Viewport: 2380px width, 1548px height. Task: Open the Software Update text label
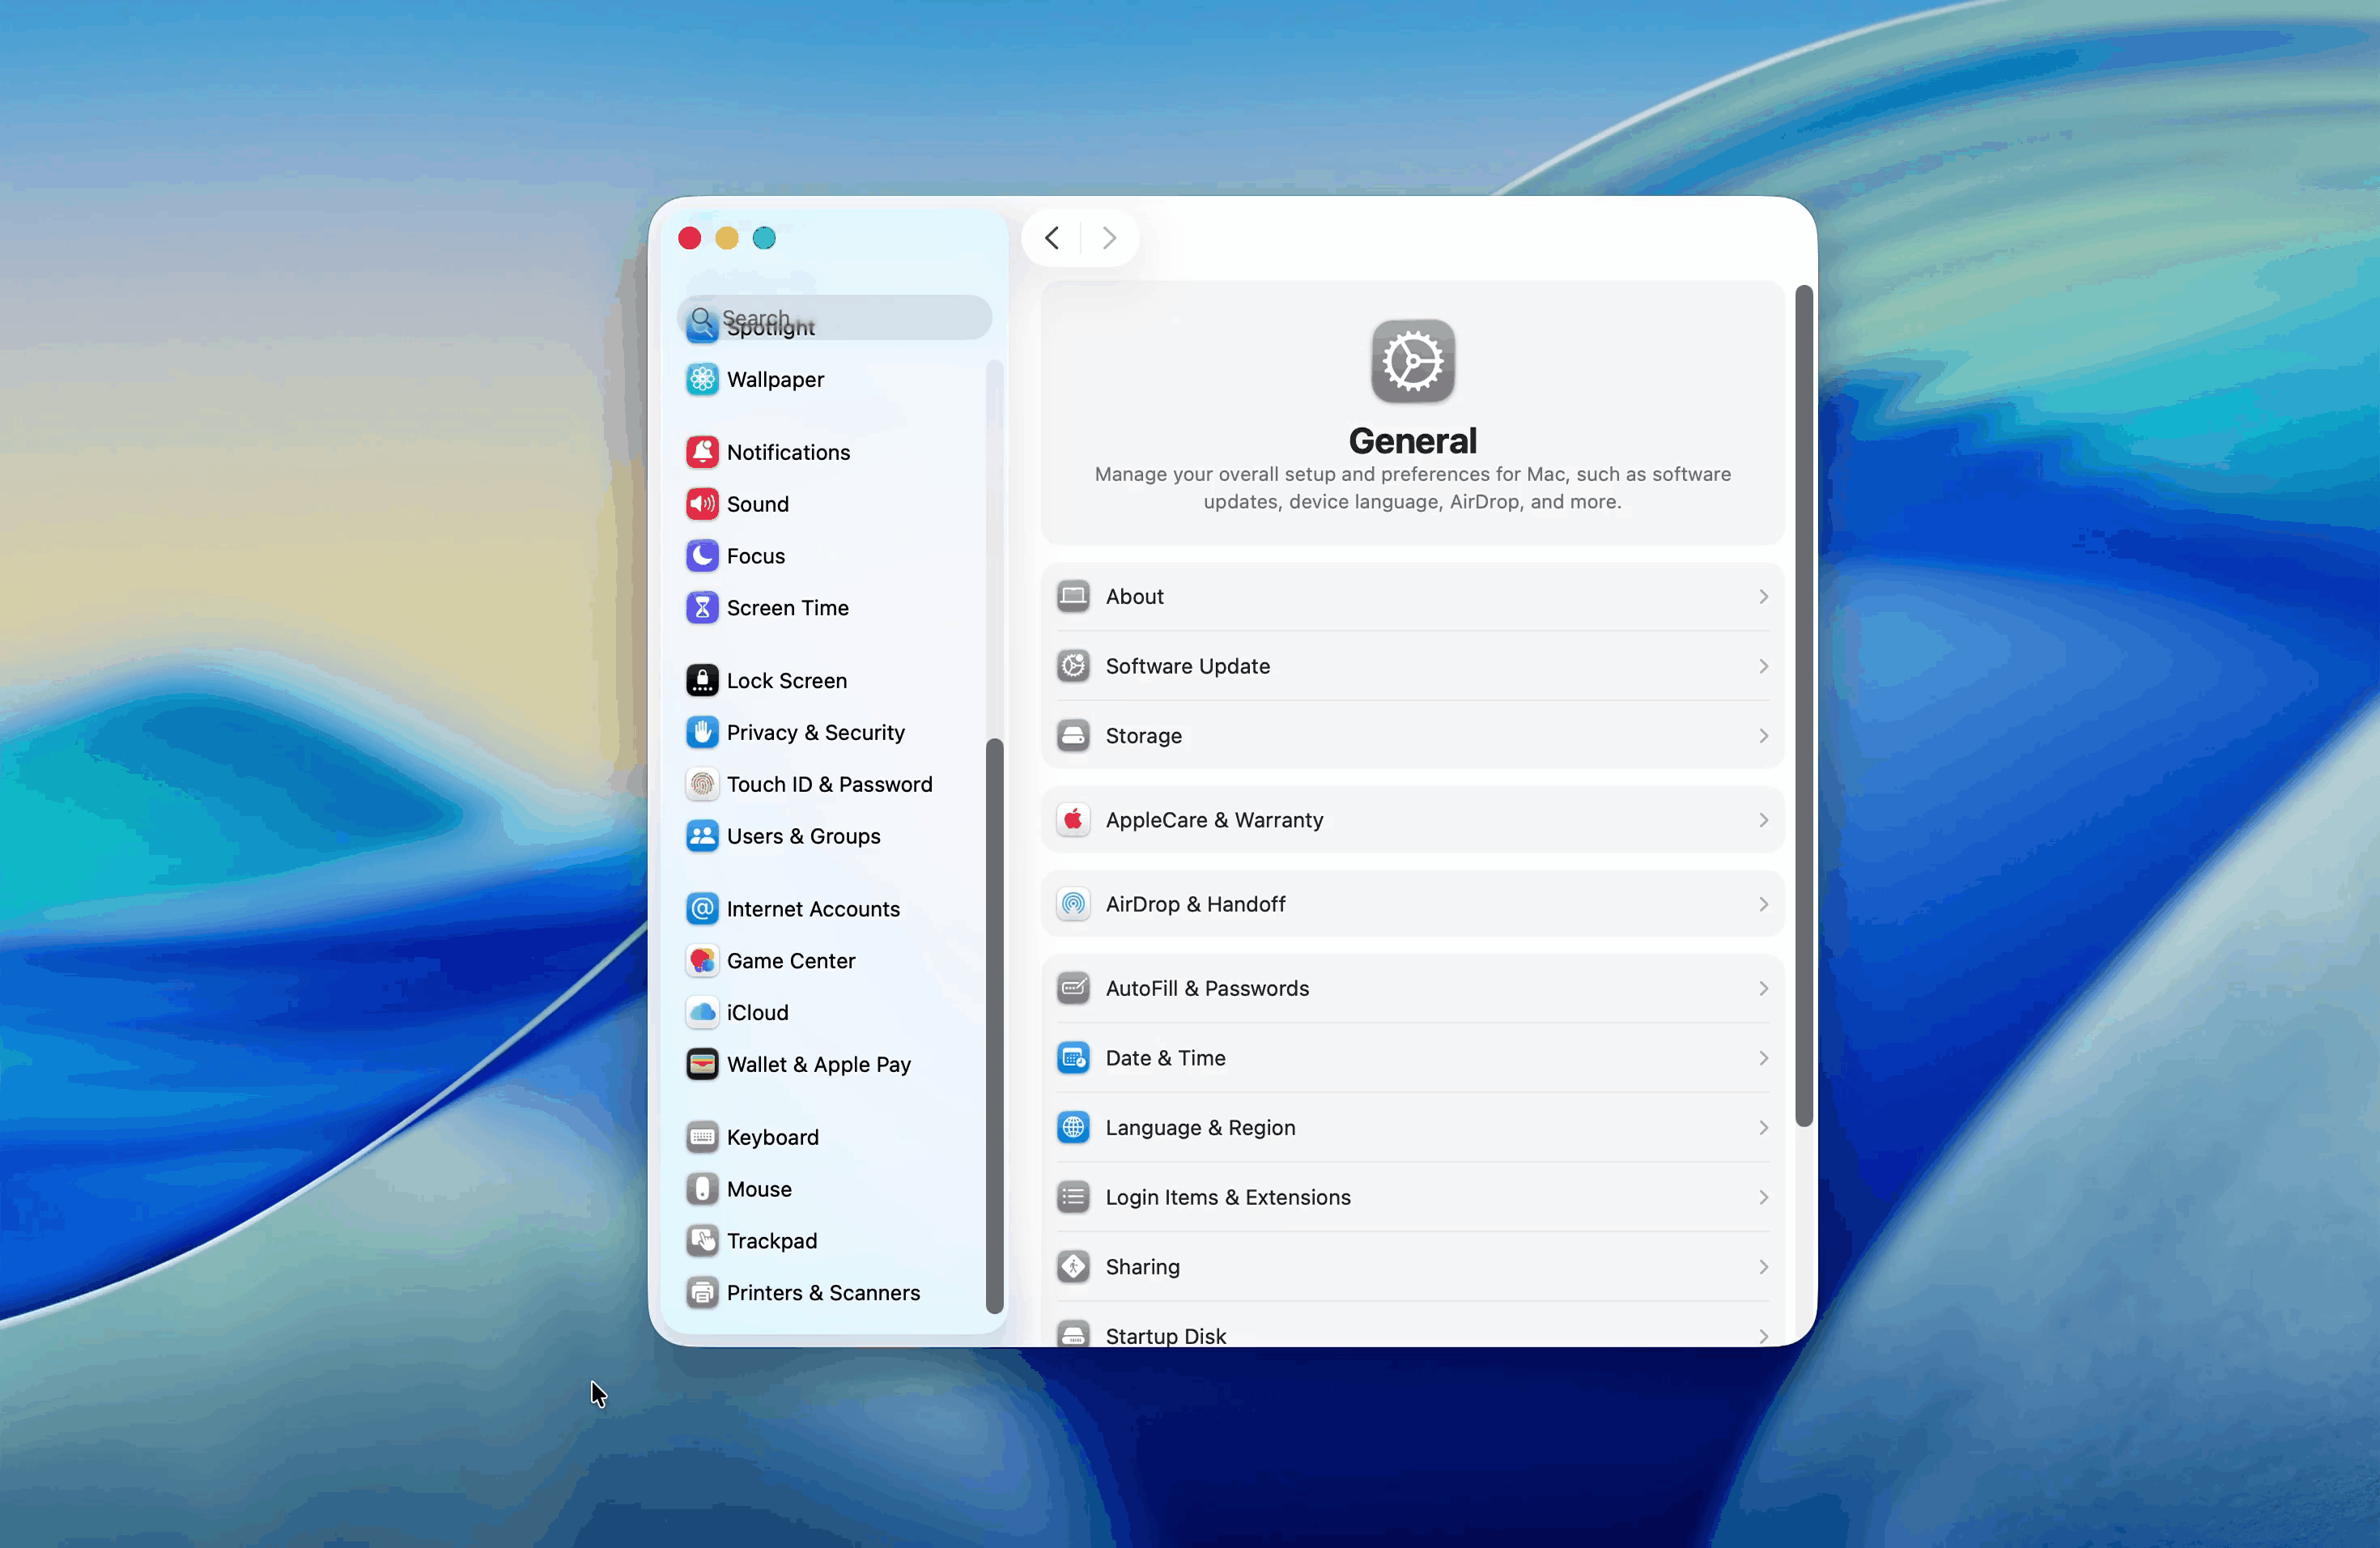pyautogui.click(x=1187, y=666)
